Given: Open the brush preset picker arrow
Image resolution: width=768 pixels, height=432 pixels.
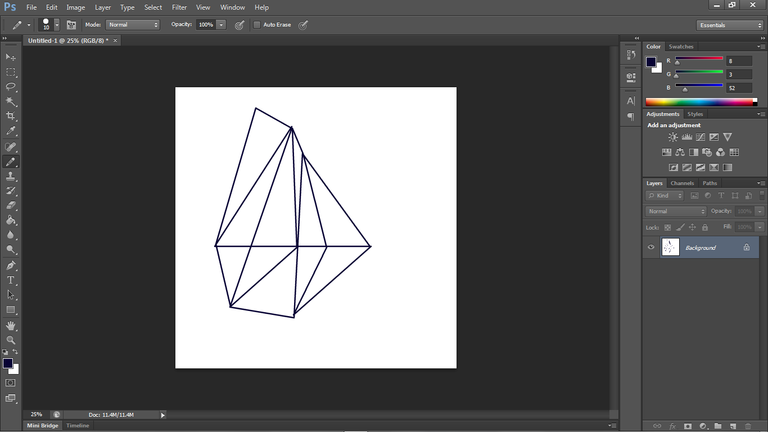Looking at the screenshot, I should coord(57,24).
